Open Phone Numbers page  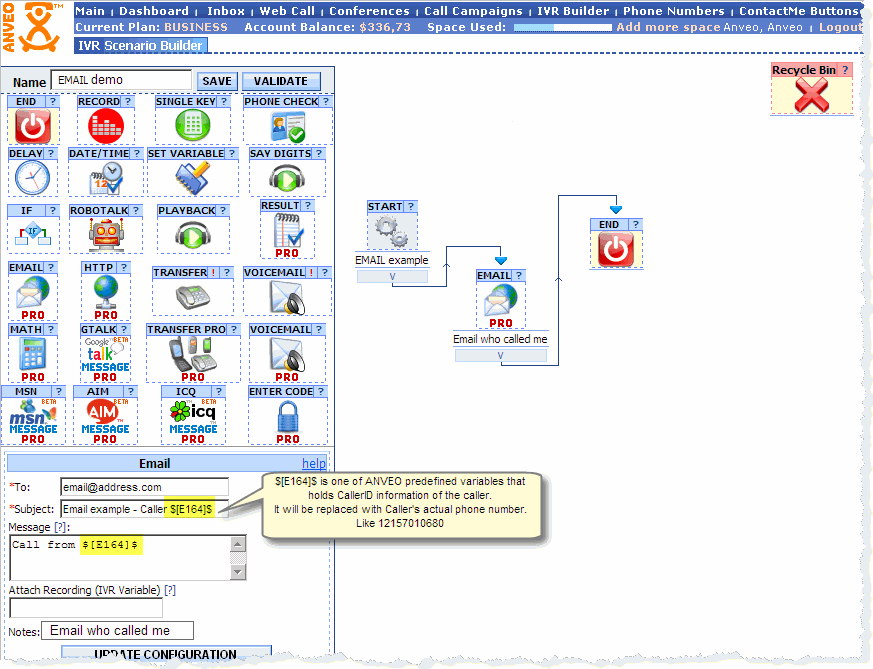click(674, 11)
